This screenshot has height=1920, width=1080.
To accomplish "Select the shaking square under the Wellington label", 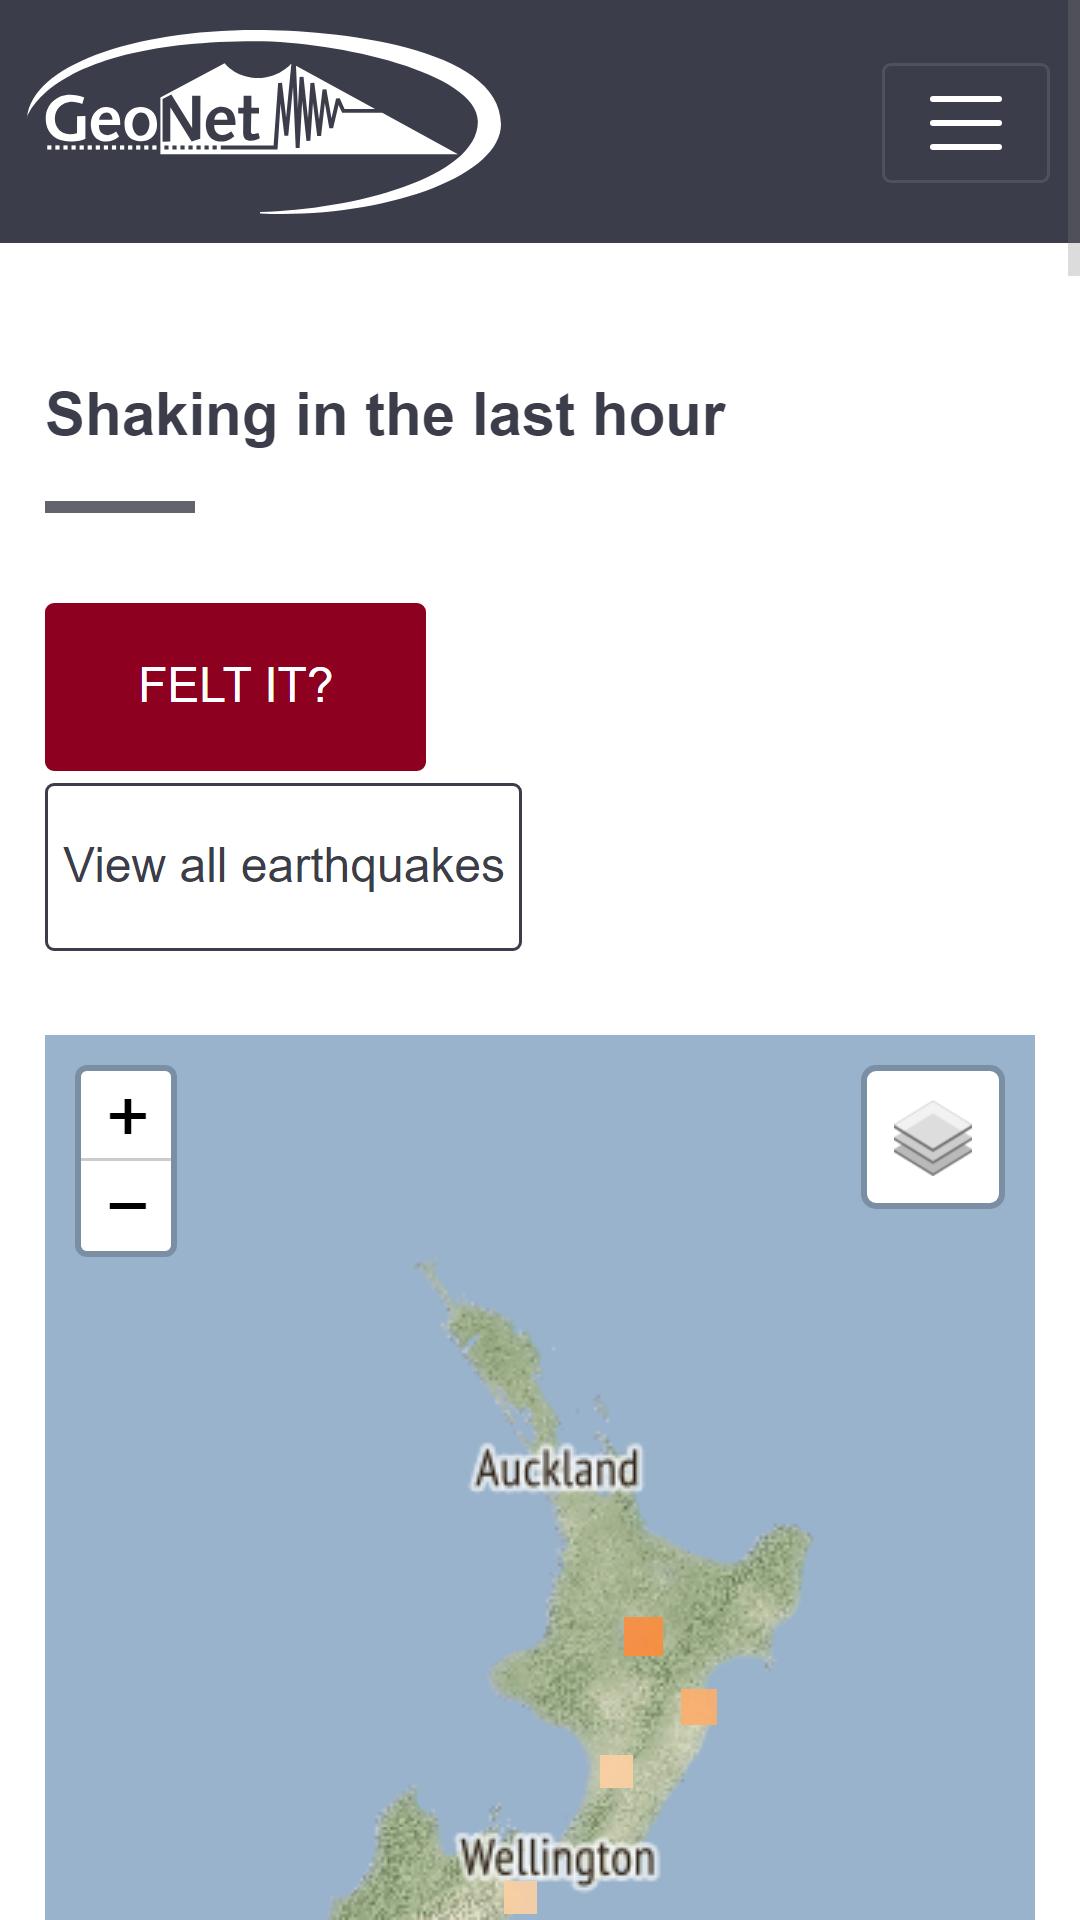I will click(x=520, y=1897).
